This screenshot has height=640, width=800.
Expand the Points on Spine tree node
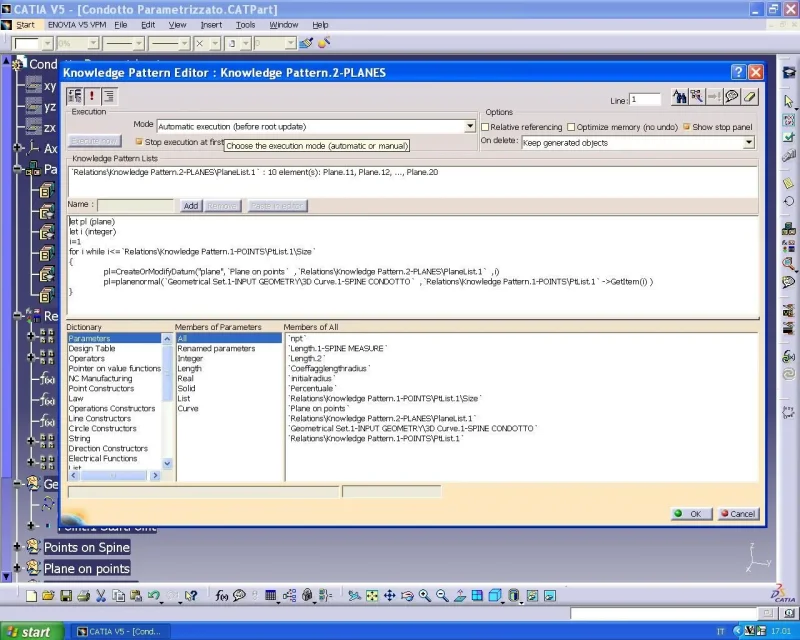tap(17, 547)
